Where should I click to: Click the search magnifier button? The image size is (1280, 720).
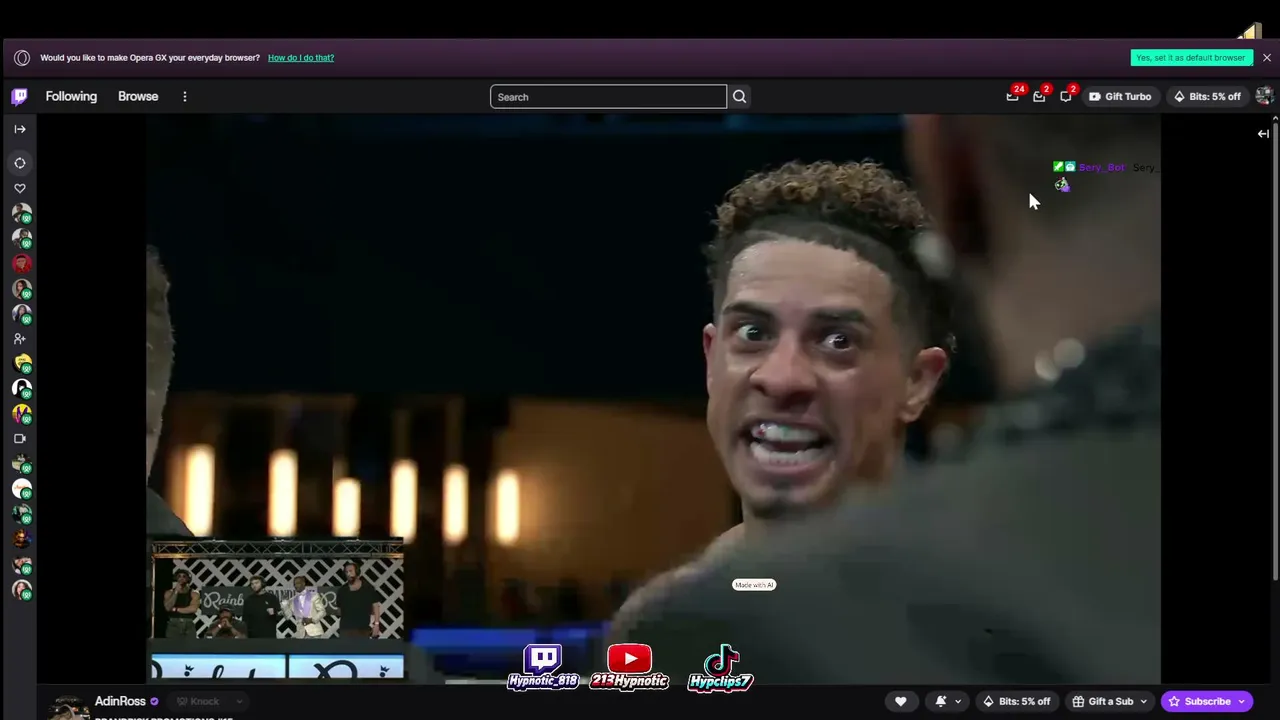coord(739,96)
